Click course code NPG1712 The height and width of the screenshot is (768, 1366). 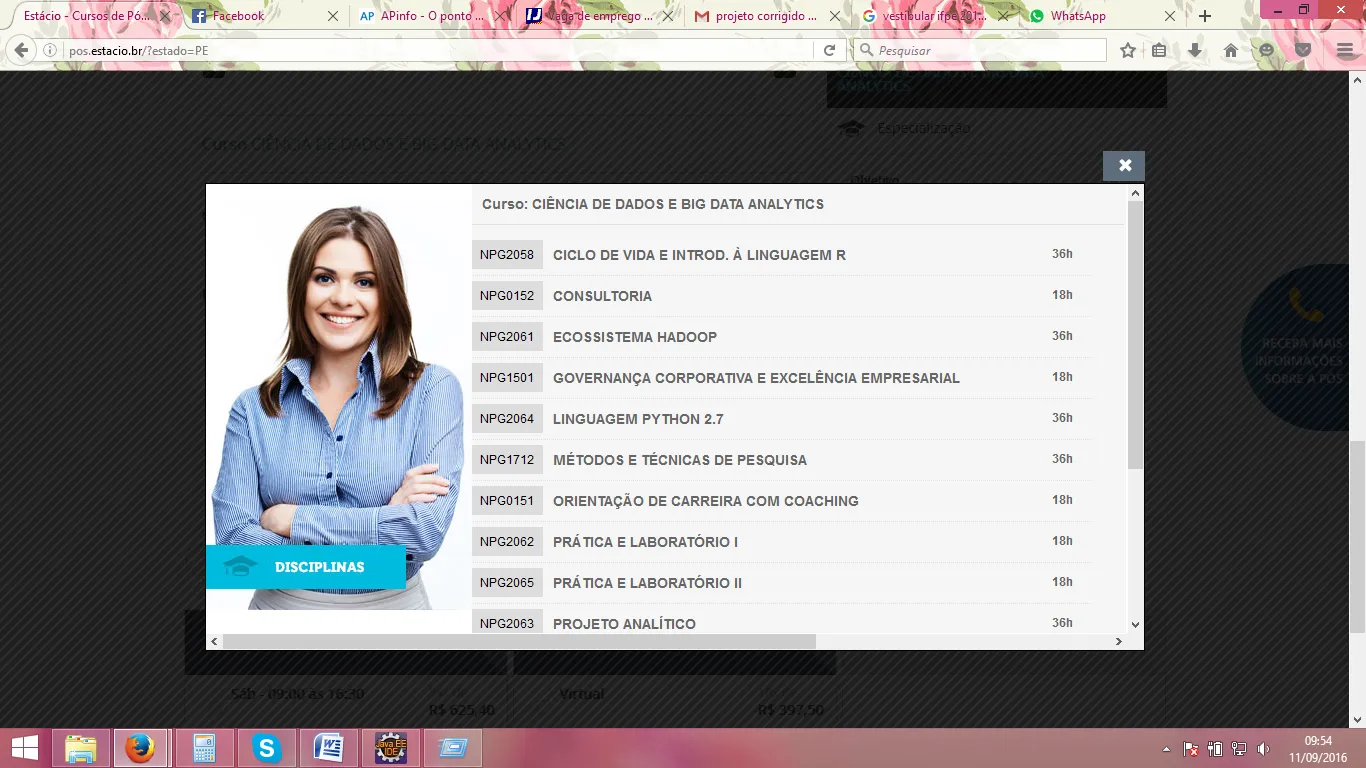coord(507,459)
